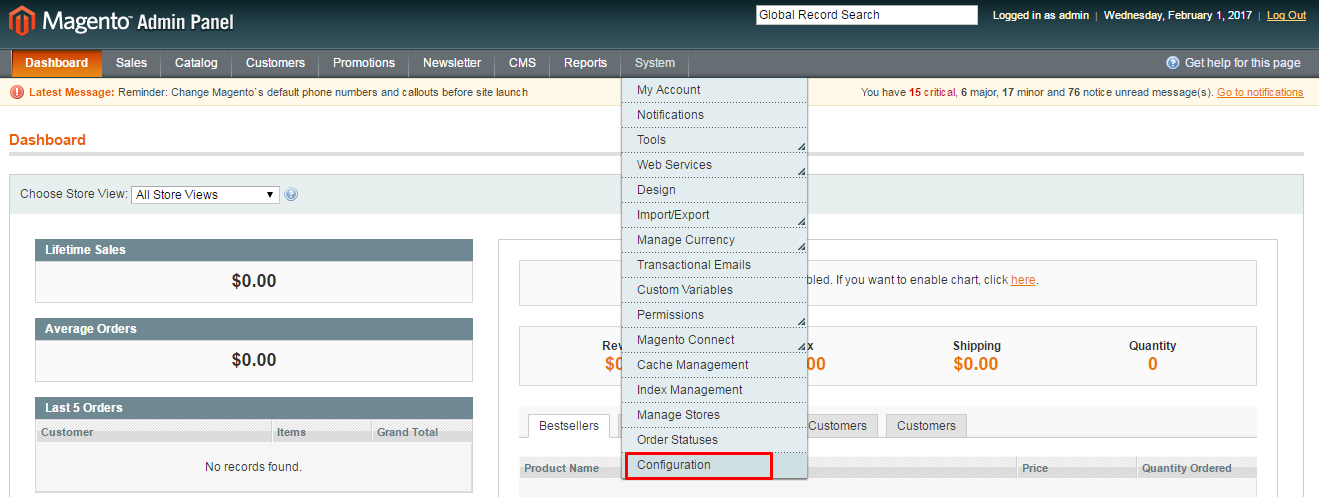Open Index Management from System menu
Image resolution: width=1319 pixels, height=497 pixels.
pyautogui.click(x=714, y=390)
